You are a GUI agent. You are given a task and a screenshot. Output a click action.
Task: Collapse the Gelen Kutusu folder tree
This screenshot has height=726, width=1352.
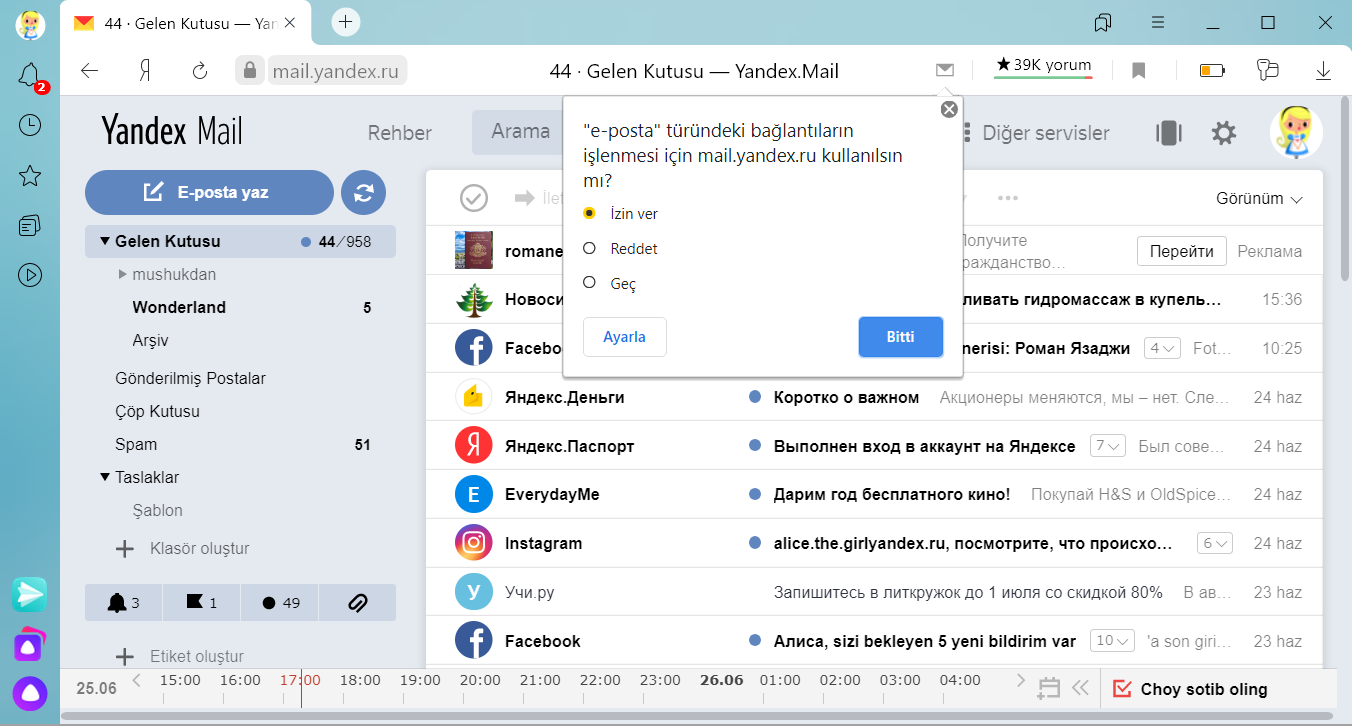(104, 241)
